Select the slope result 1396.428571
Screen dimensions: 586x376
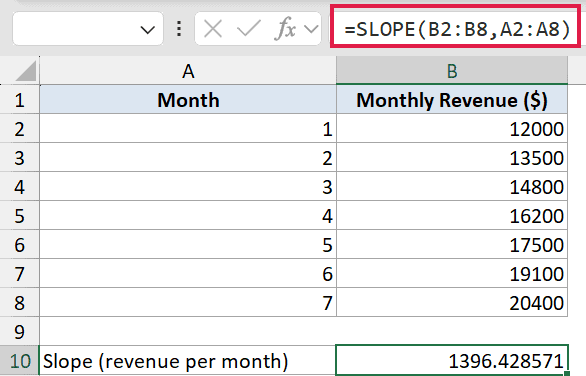452,361
